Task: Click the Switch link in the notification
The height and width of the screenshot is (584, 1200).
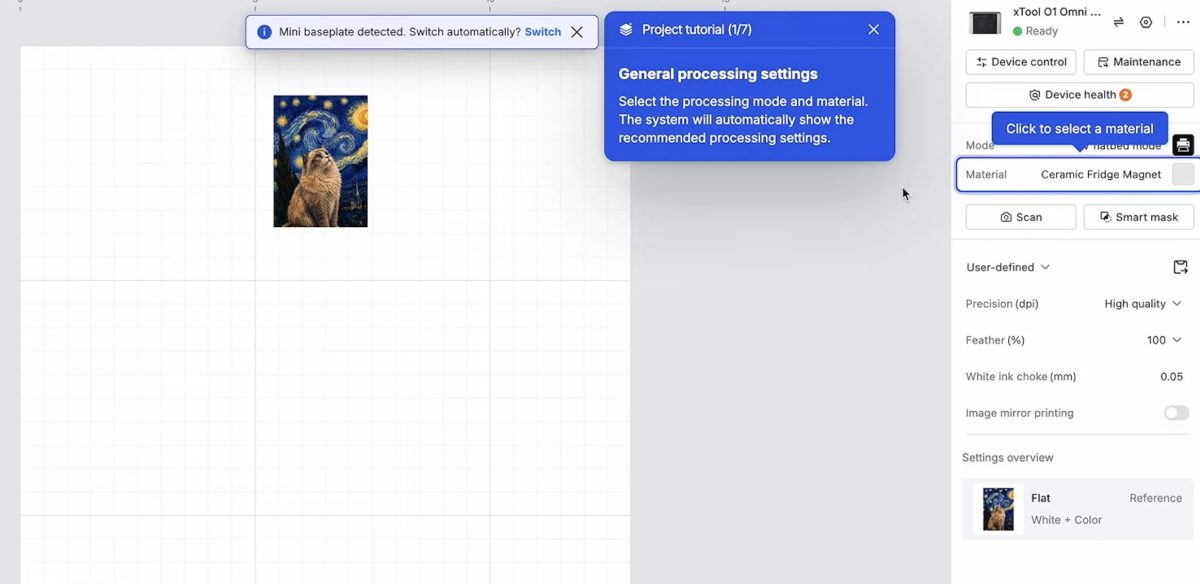Action: [543, 32]
